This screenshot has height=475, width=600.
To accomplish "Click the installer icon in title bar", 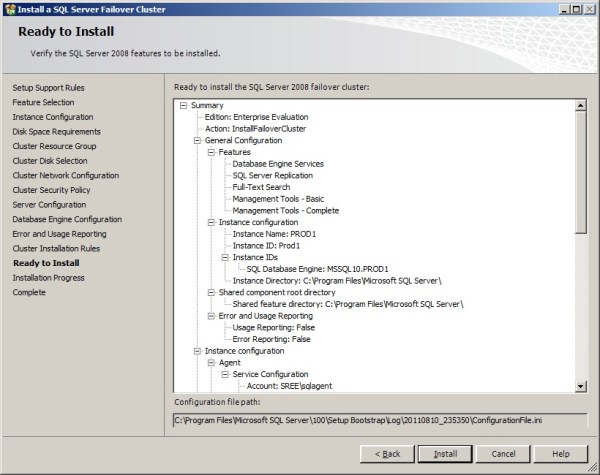I will pyautogui.click(x=9, y=9).
